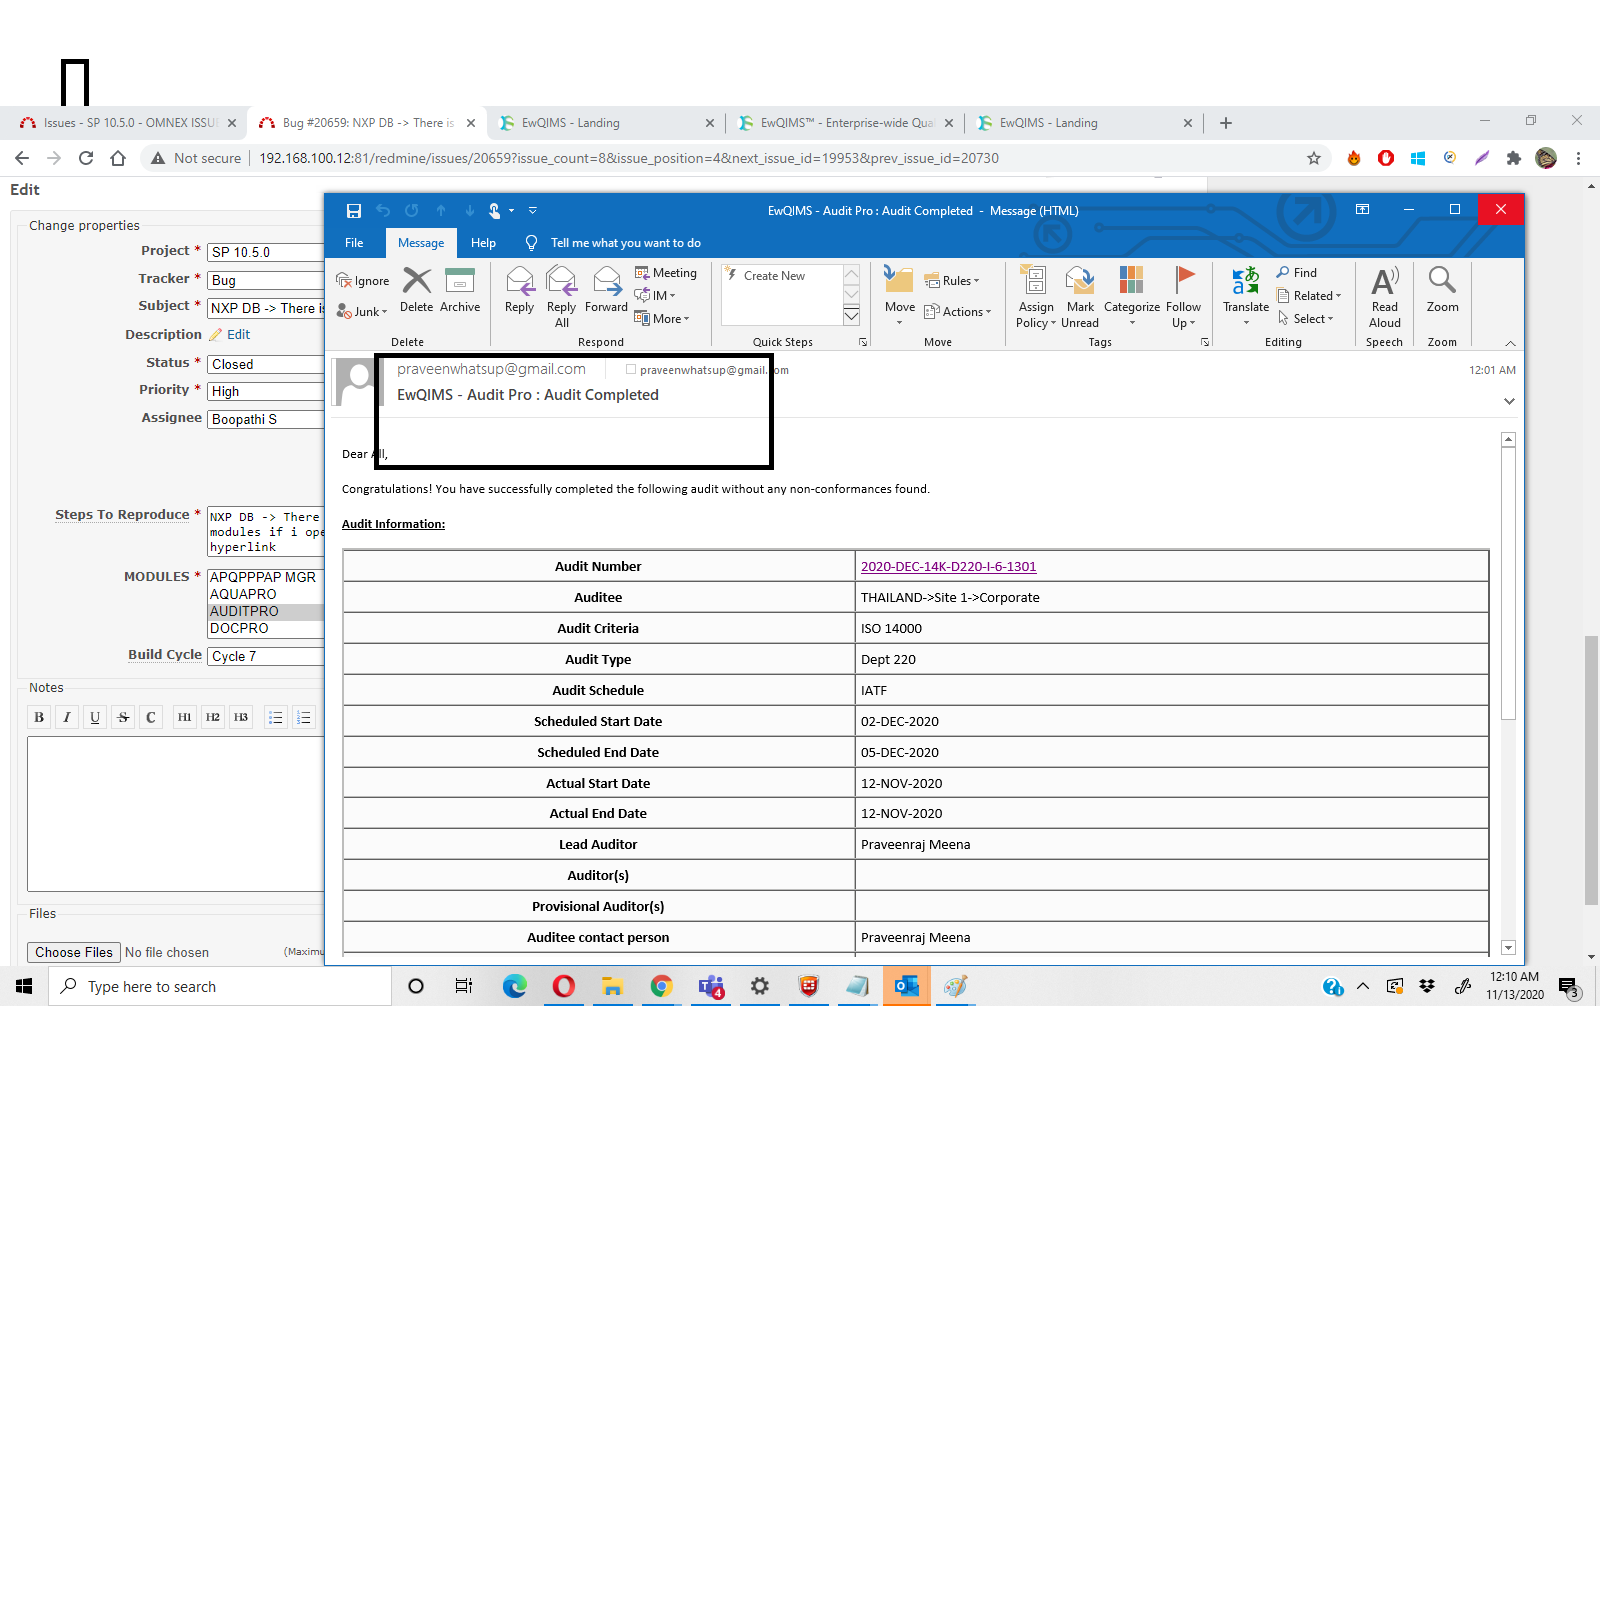Expand Related dropdown
The height and width of the screenshot is (1610, 1600).
pos(1309,296)
